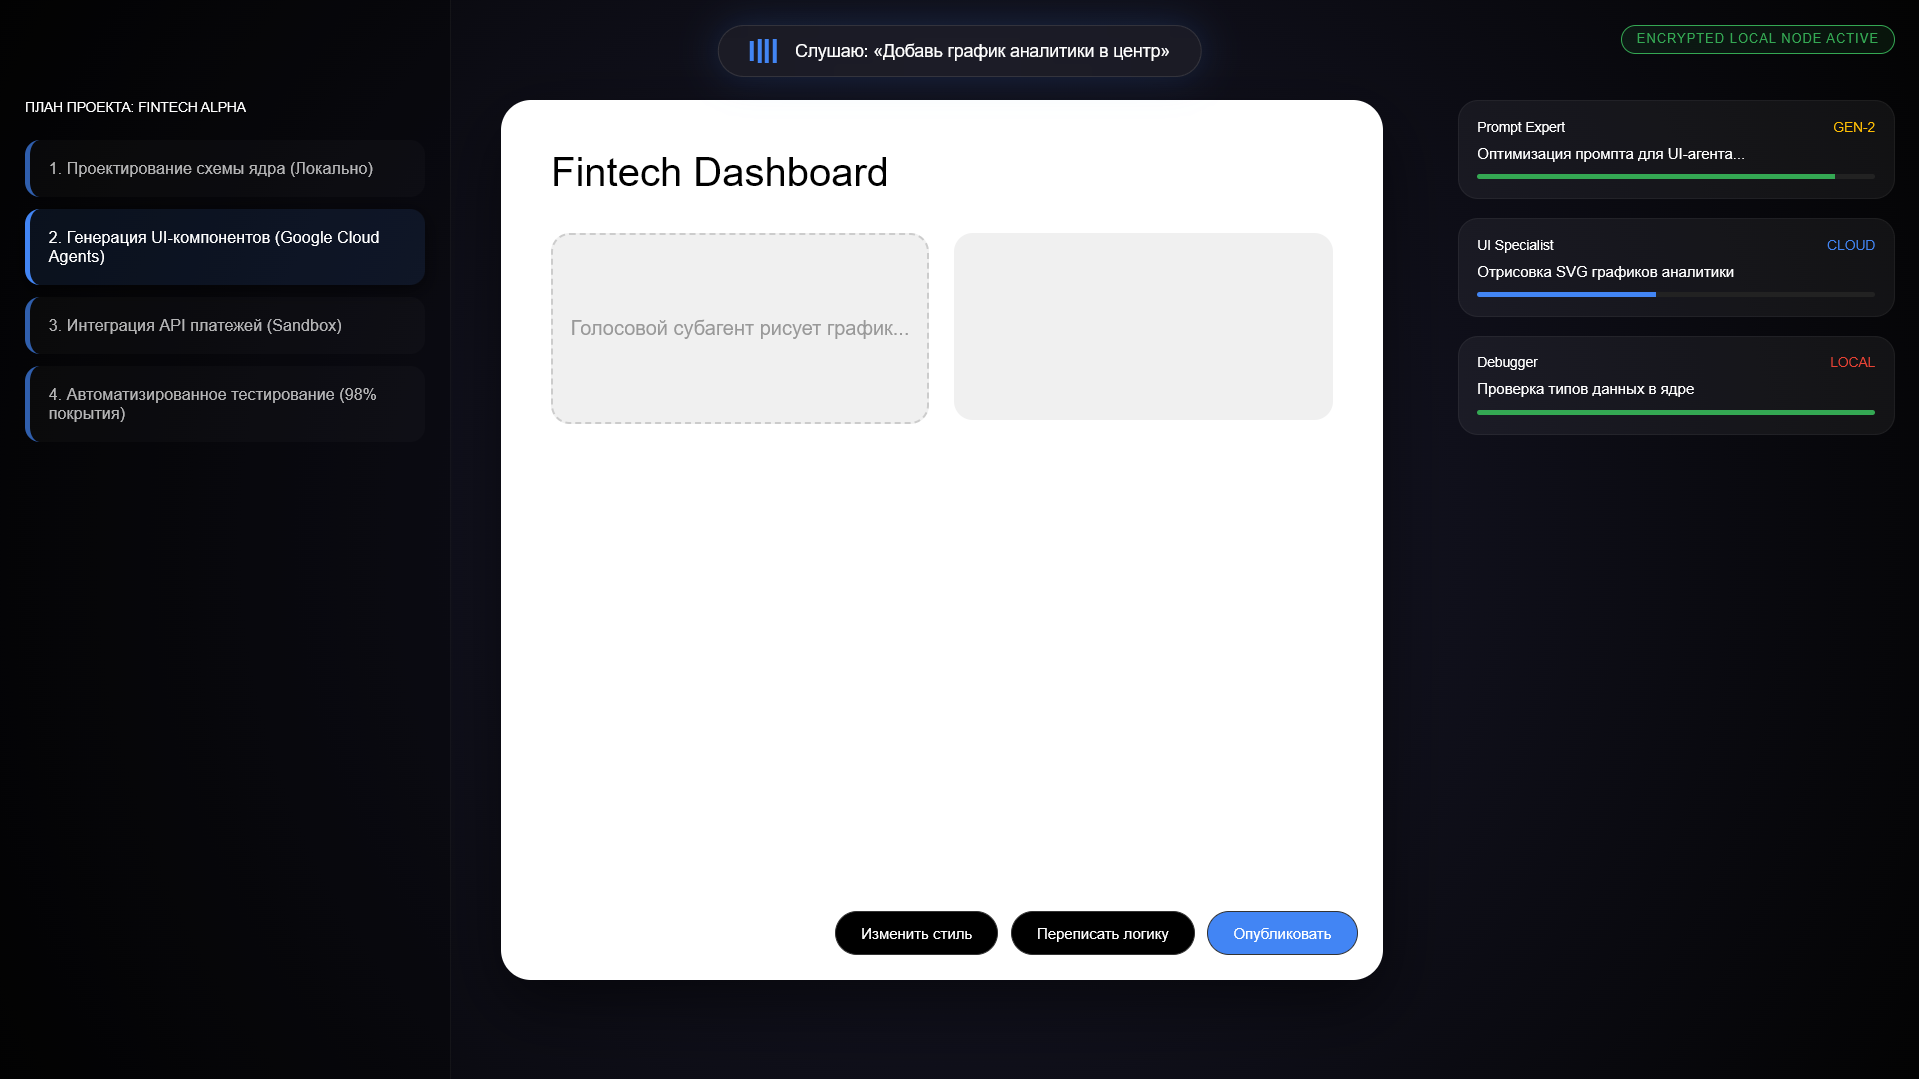Select step 4 Автоматизированное тестирование
Viewport: 1919px width, 1079px height.
225,404
